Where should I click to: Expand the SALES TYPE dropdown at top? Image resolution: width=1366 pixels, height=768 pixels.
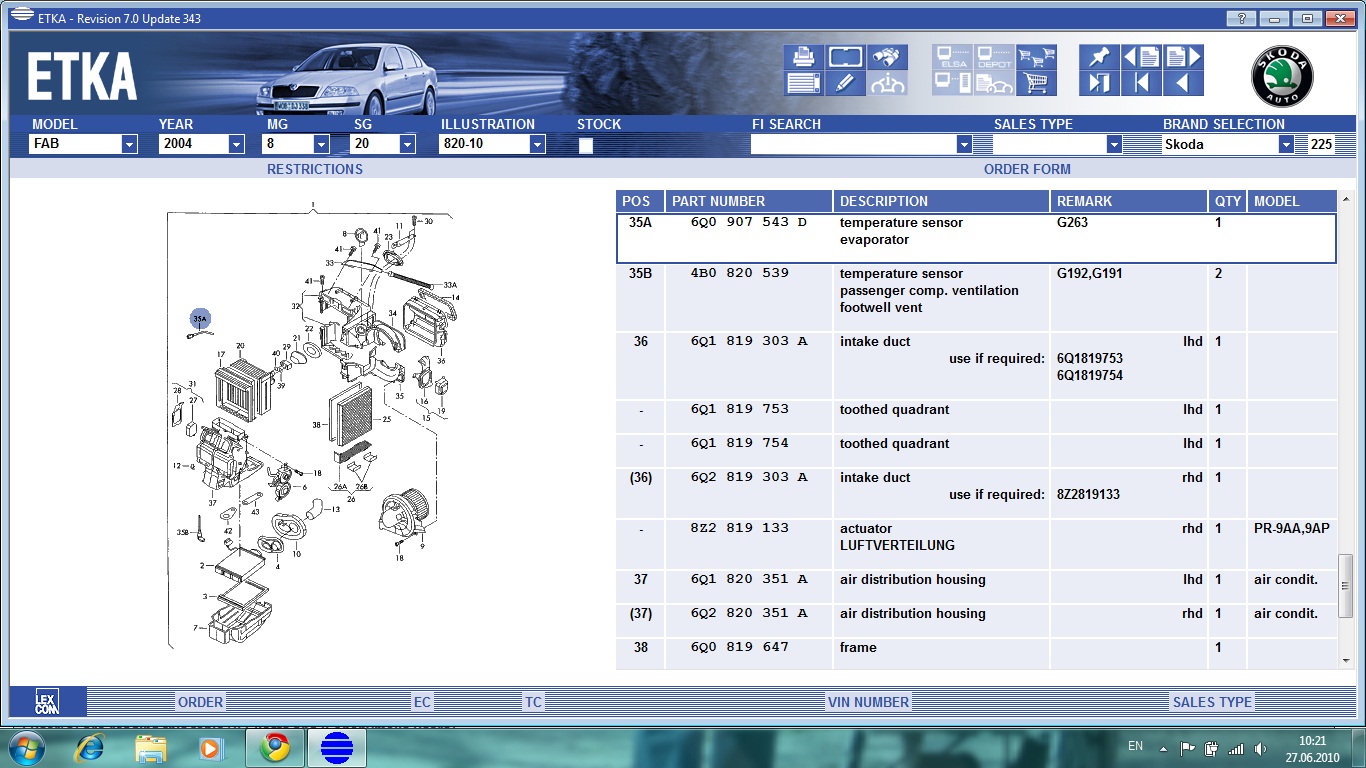point(1114,144)
